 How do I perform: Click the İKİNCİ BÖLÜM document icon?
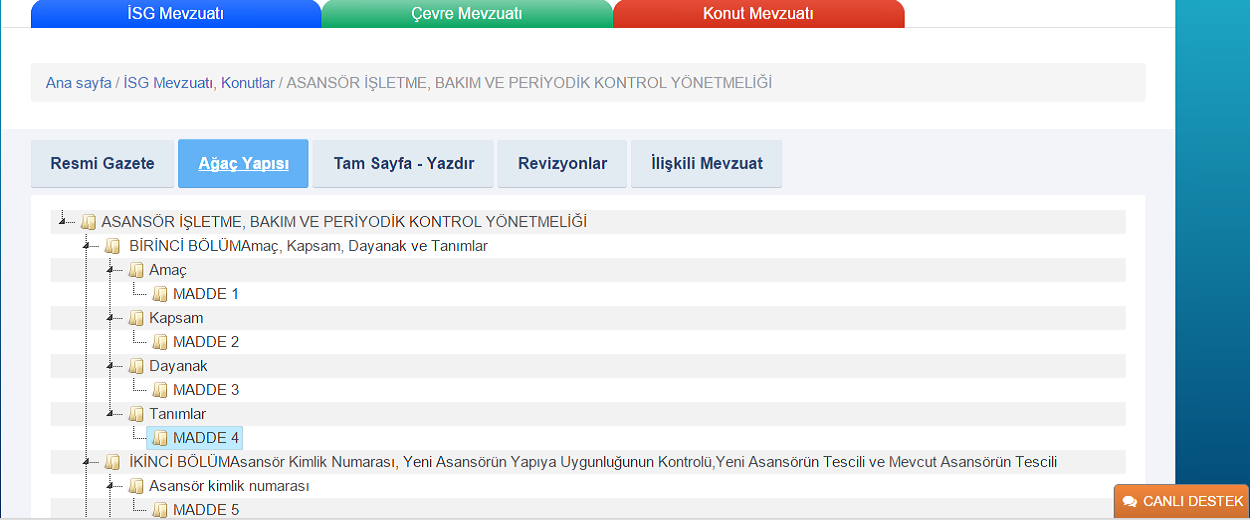pyautogui.click(x=113, y=462)
